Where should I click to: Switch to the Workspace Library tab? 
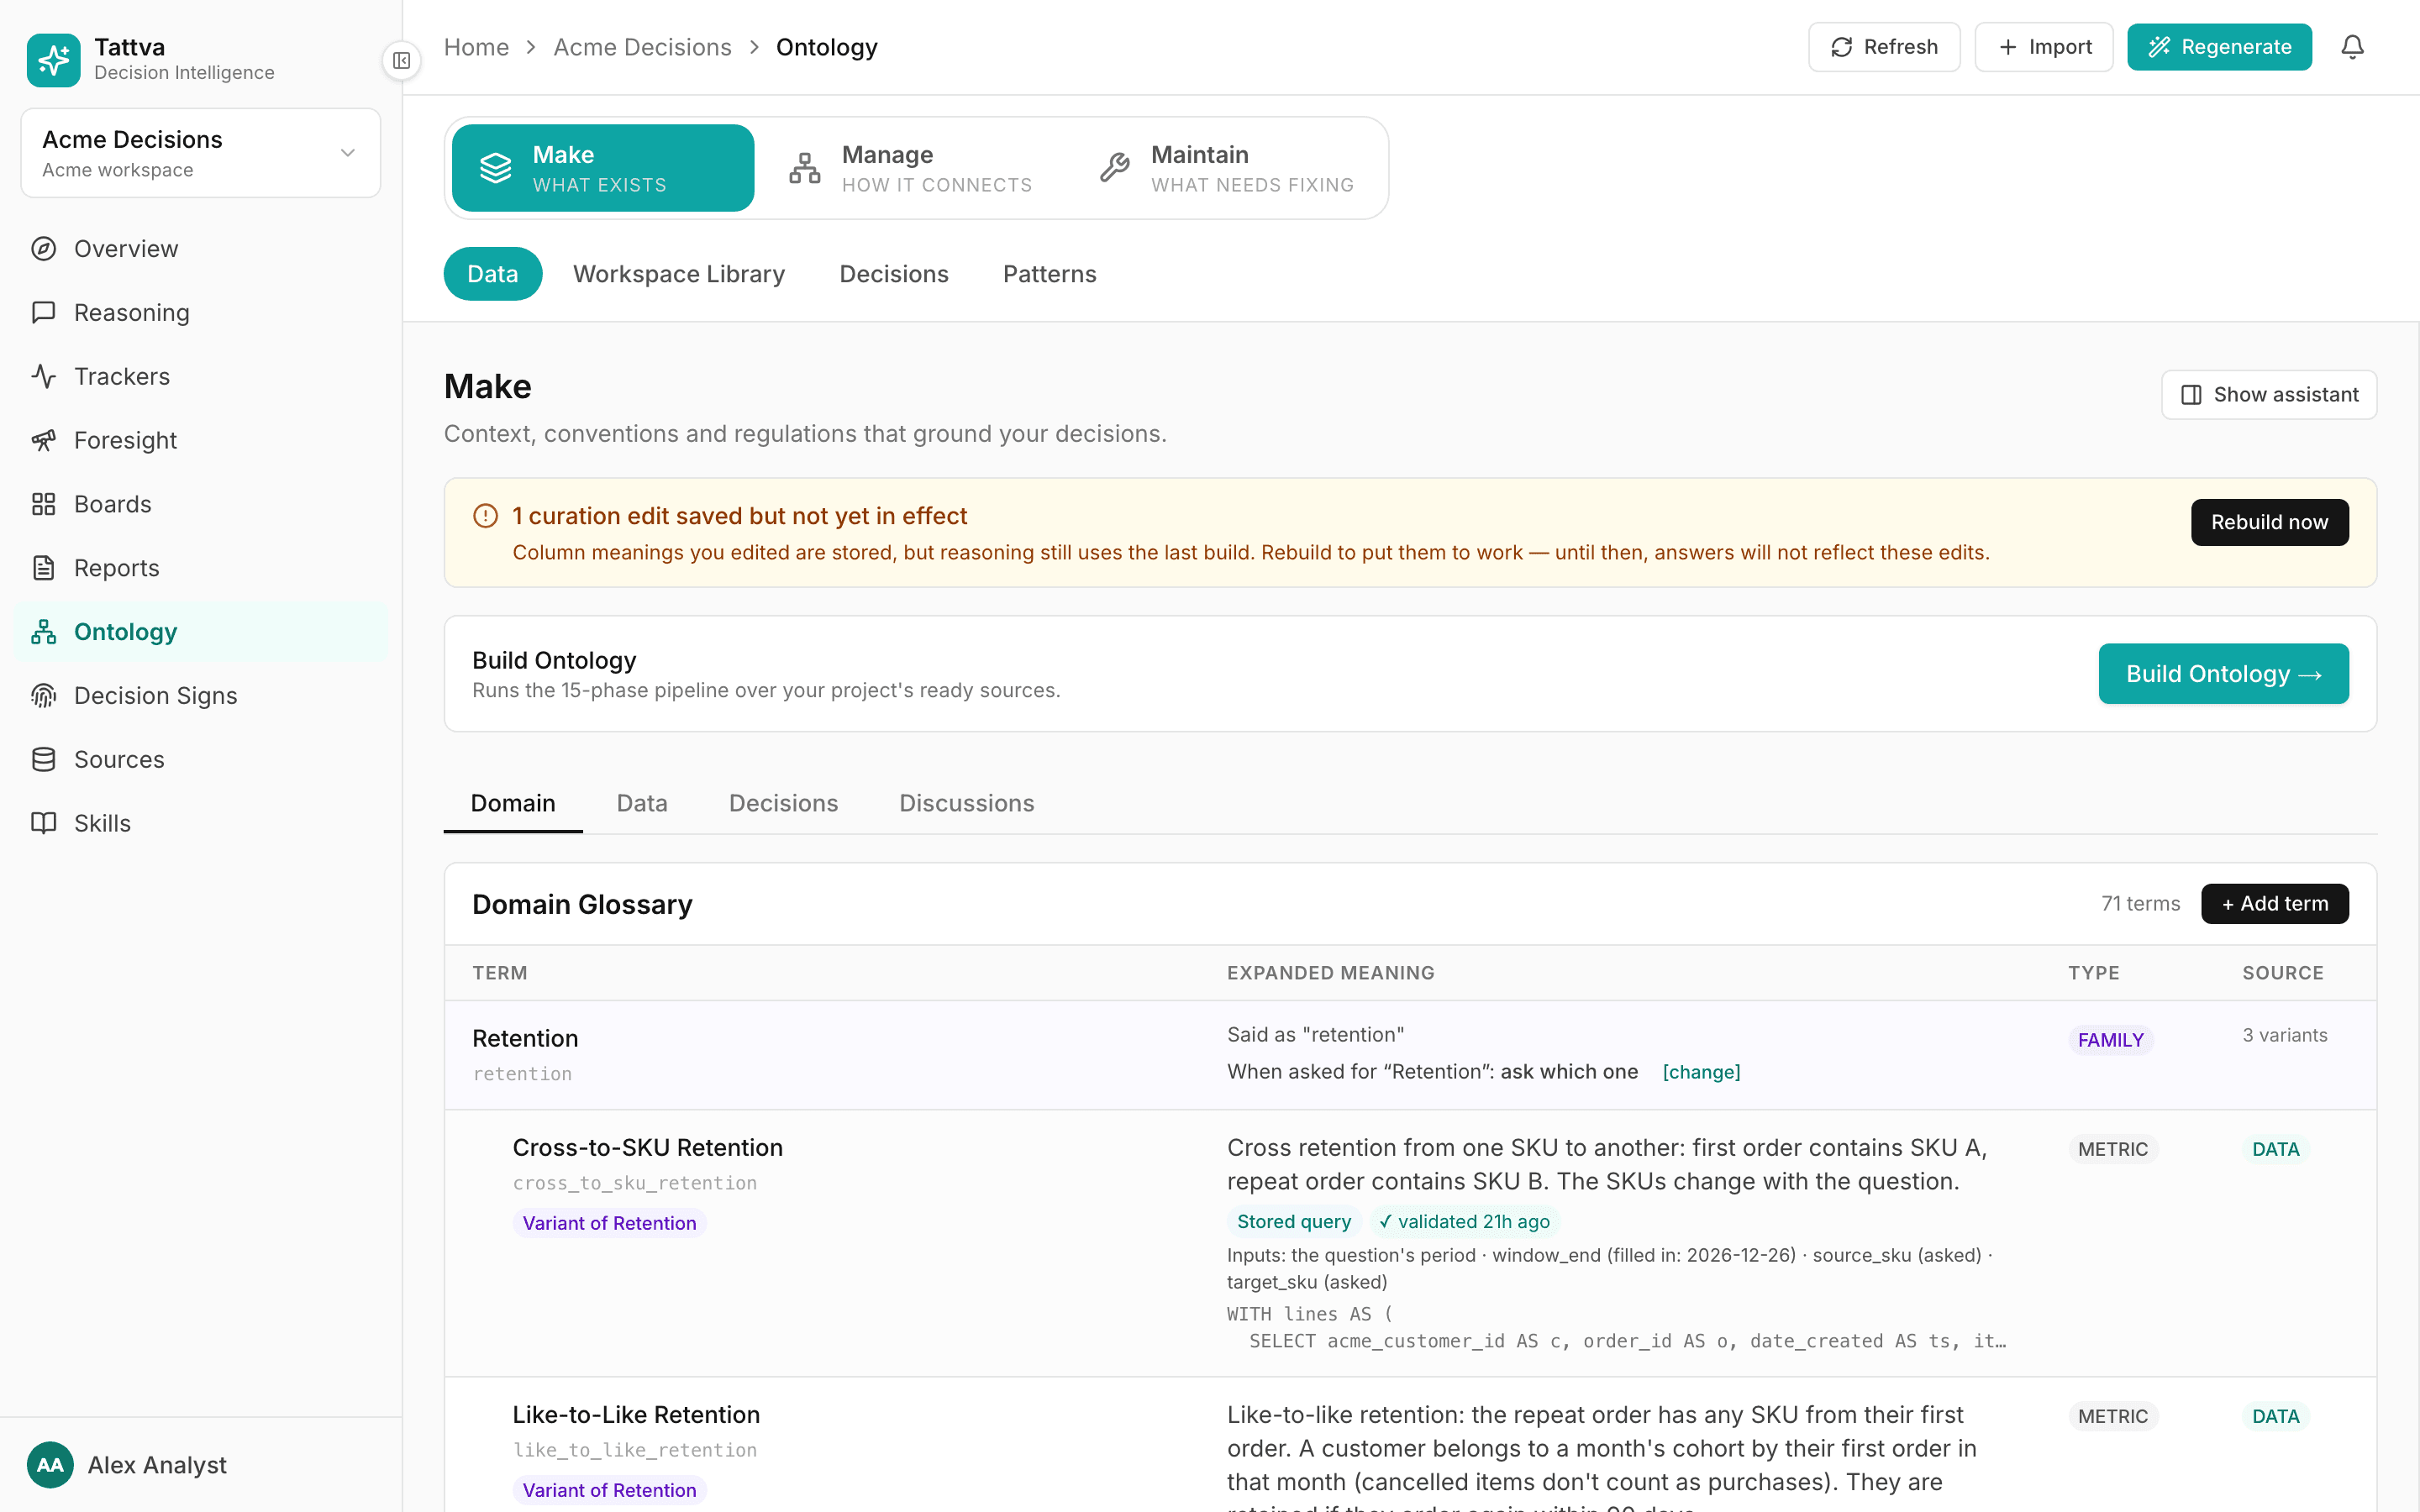[x=679, y=274]
